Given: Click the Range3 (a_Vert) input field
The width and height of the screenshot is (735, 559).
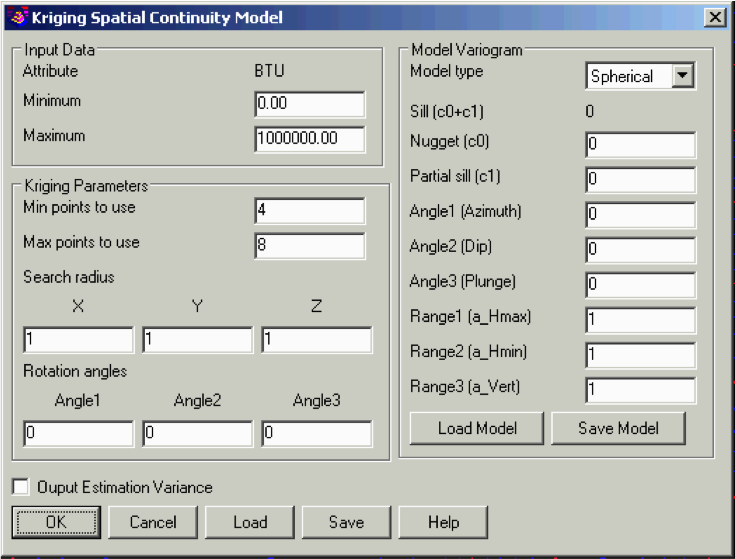Looking at the screenshot, I should pos(640,391).
